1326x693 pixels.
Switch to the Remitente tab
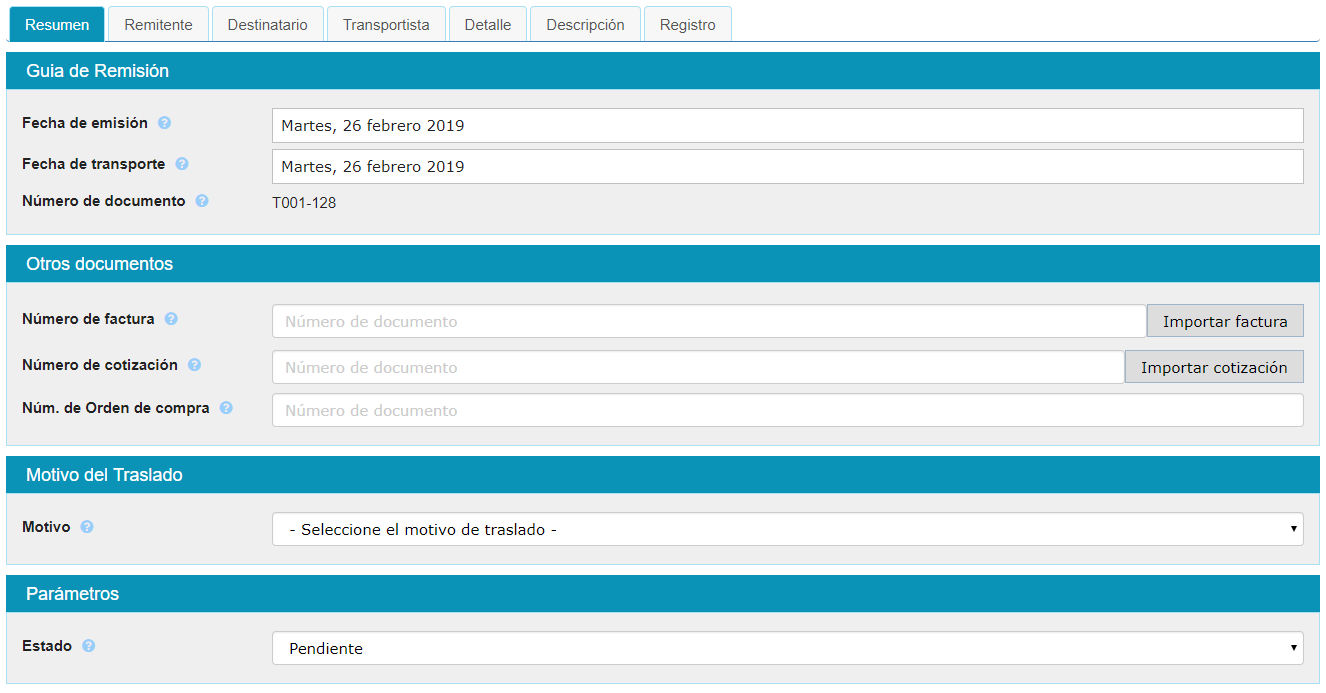pos(158,25)
